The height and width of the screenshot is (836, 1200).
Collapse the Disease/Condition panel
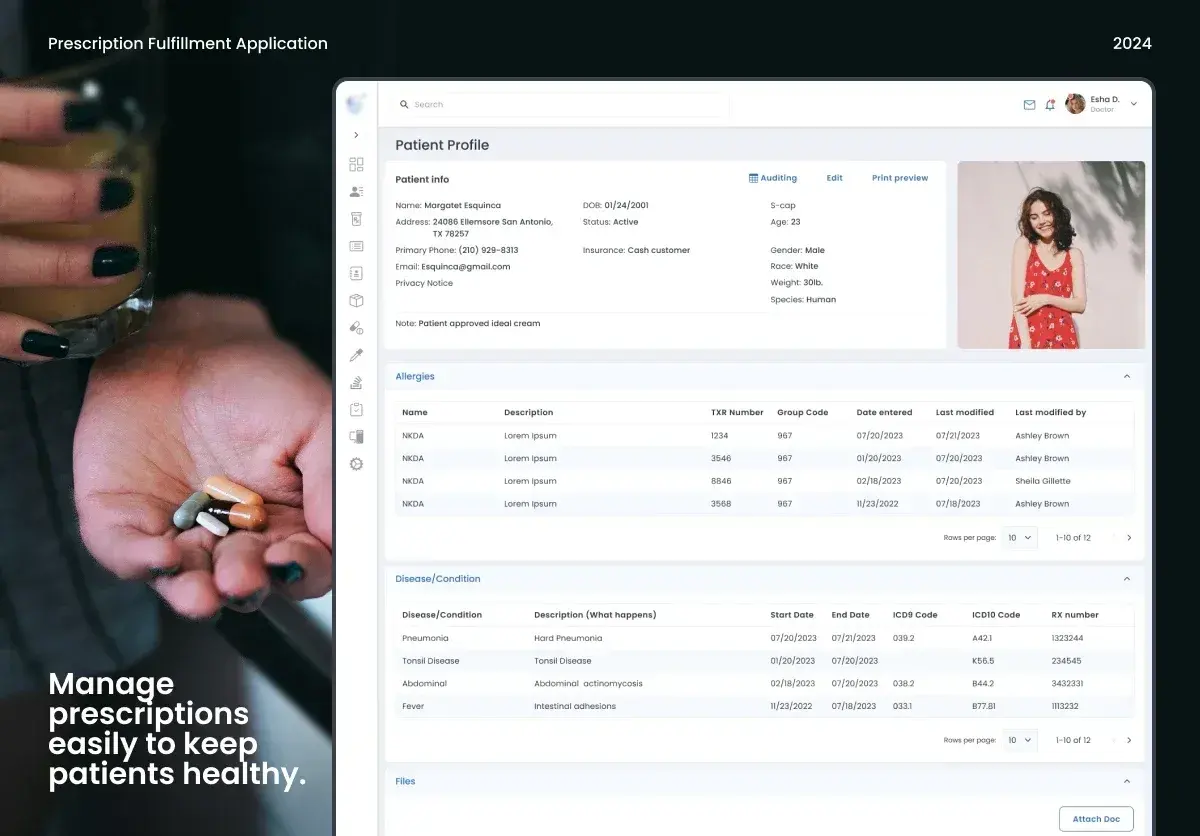1127,578
